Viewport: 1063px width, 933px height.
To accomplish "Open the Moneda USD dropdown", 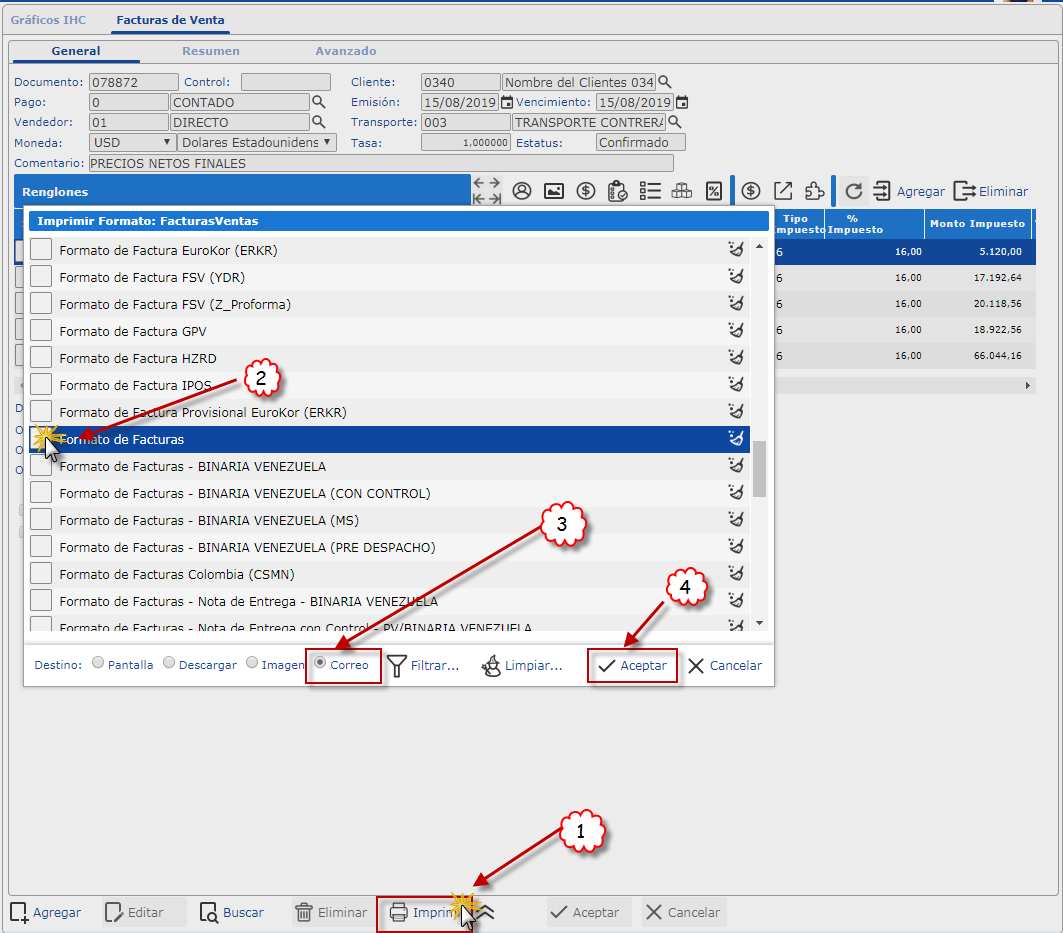I will [132, 142].
